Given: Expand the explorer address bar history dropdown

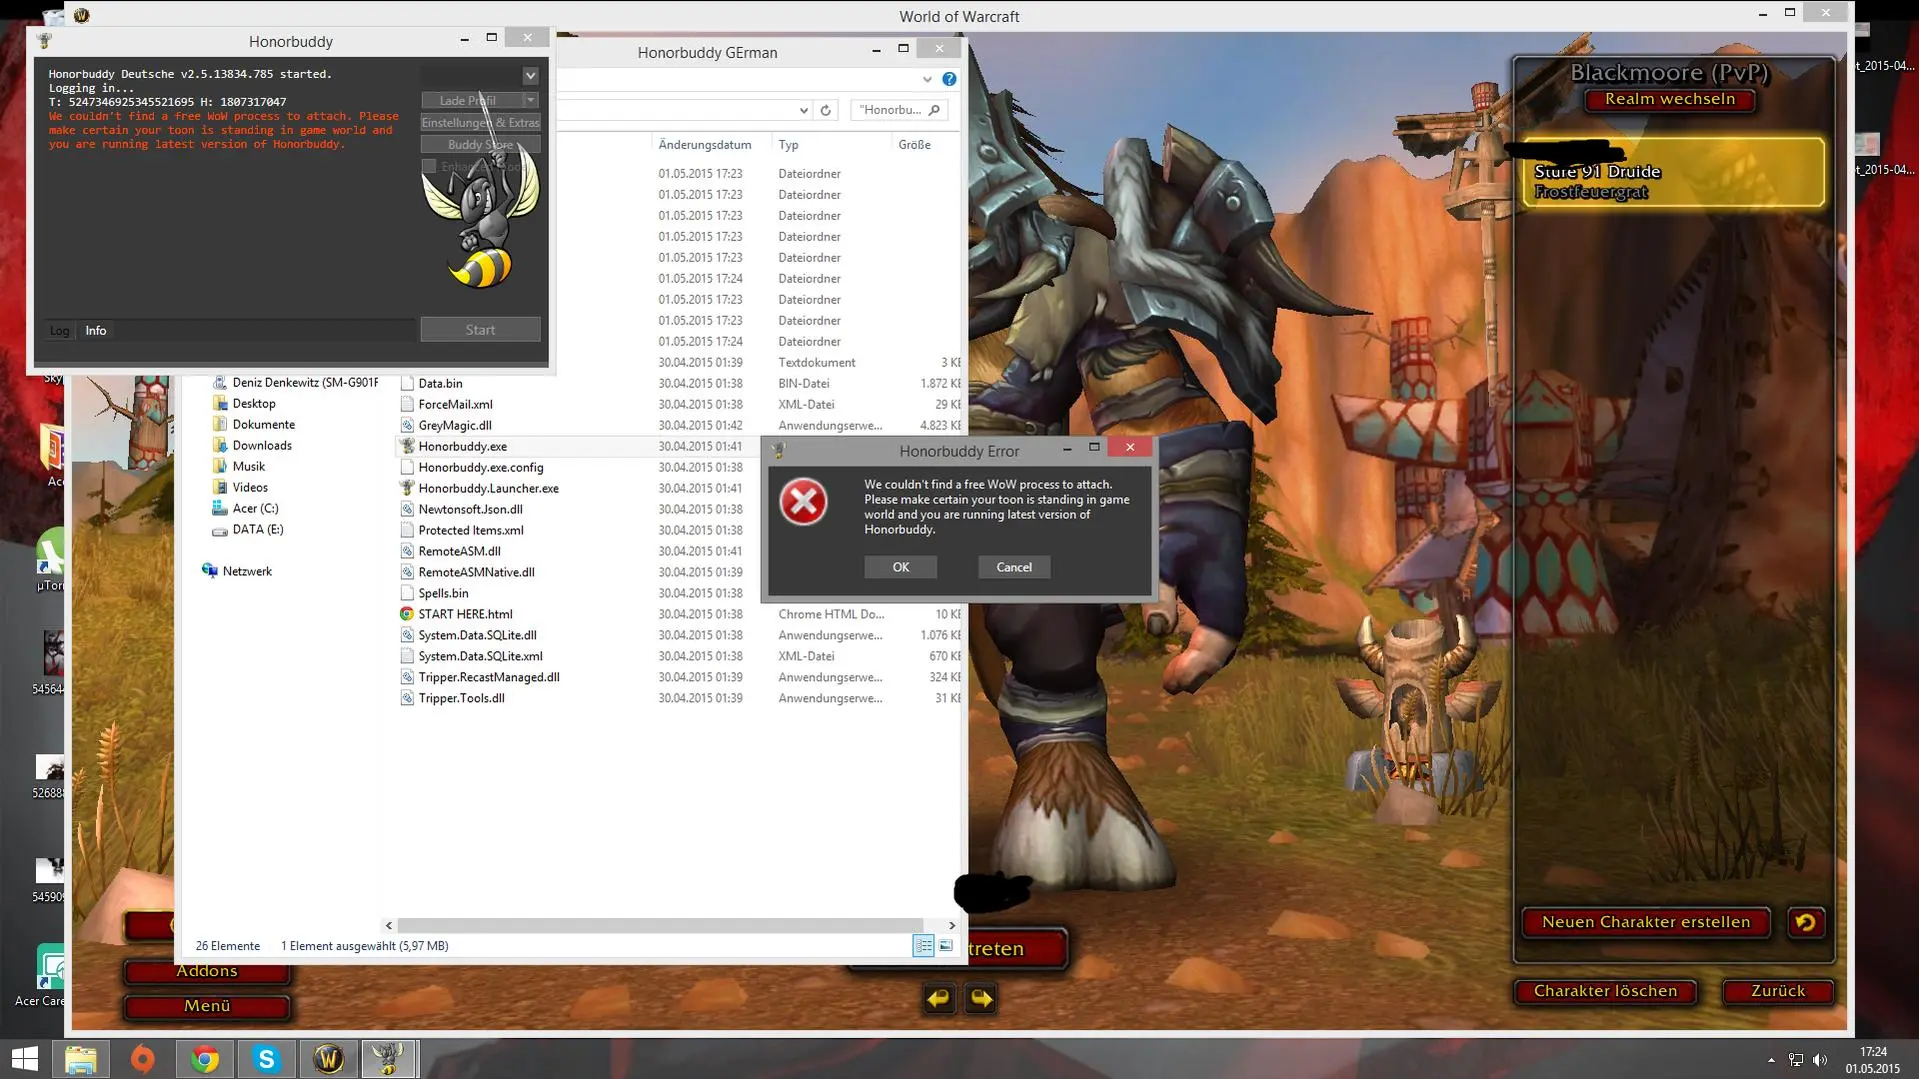Looking at the screenshot, I should (x=803, y=110).
